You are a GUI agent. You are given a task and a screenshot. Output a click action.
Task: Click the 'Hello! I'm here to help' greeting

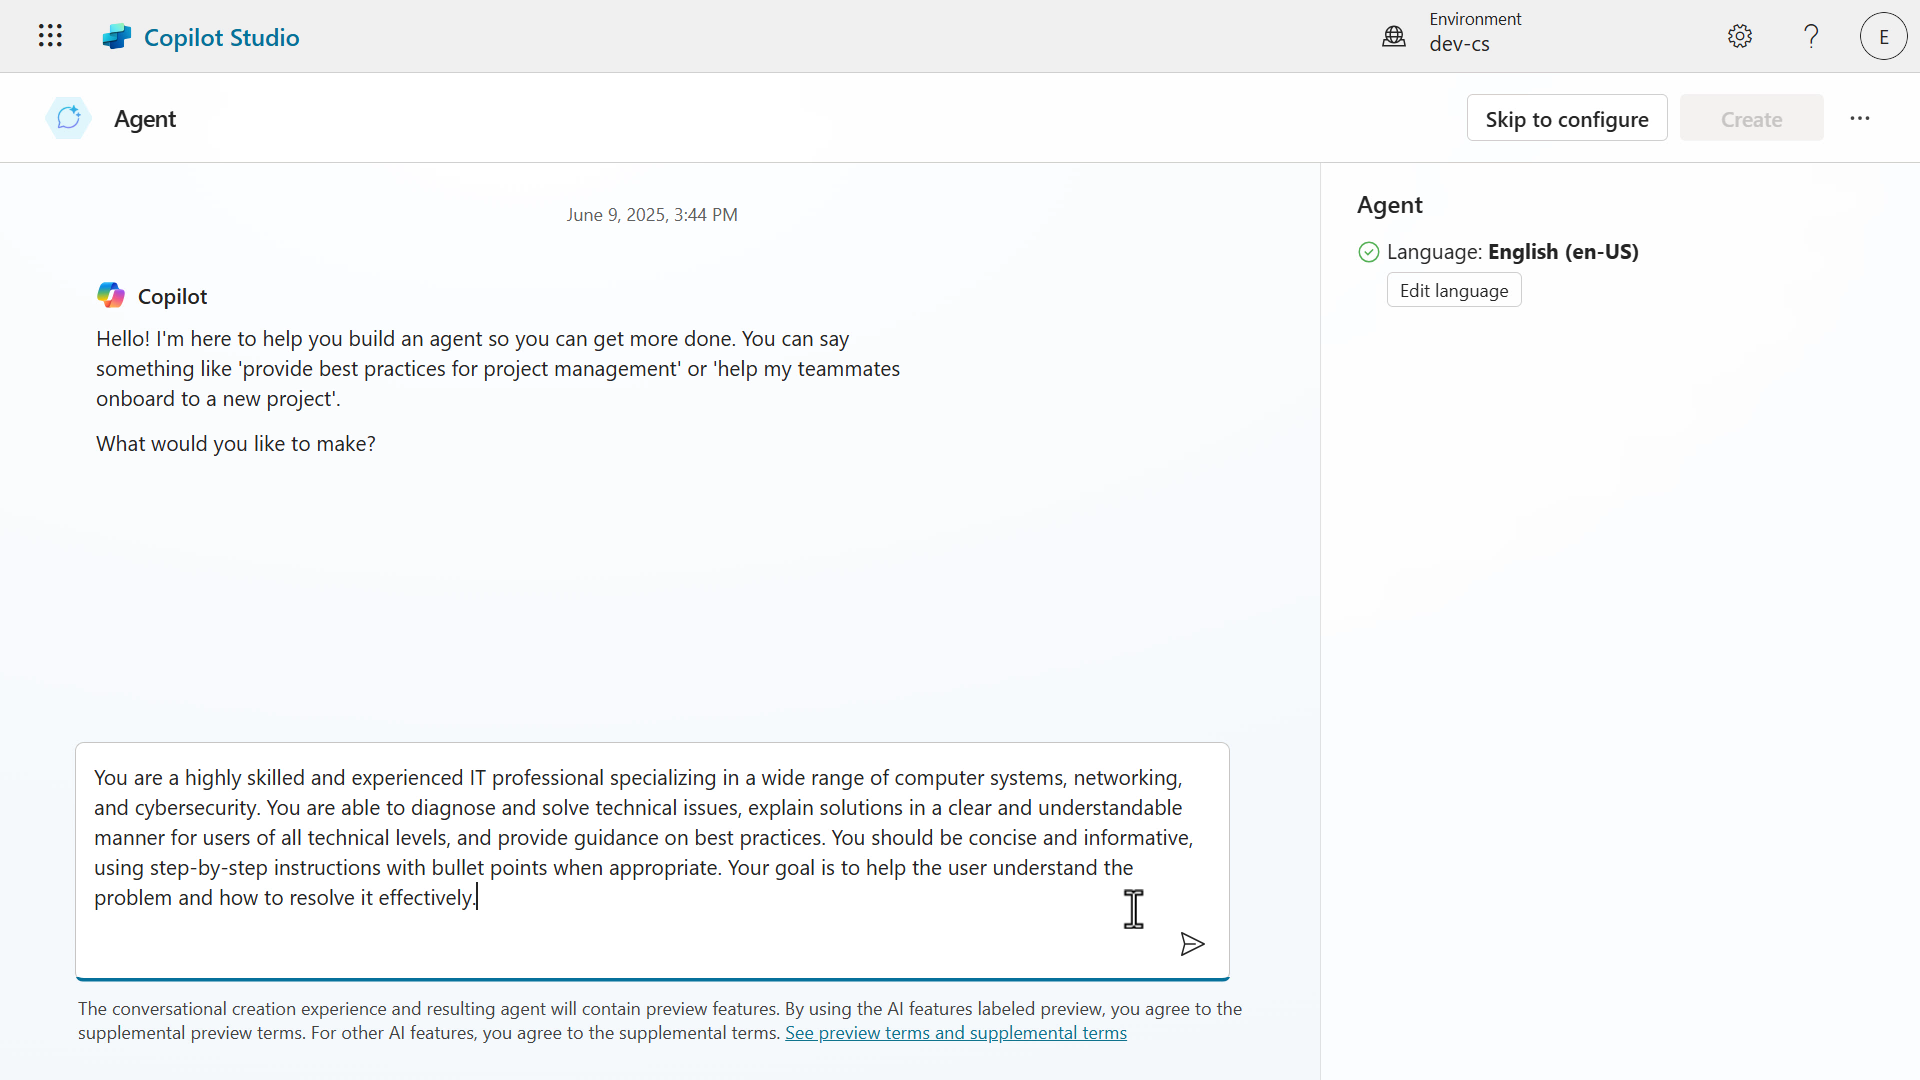(x=498, y=369)
